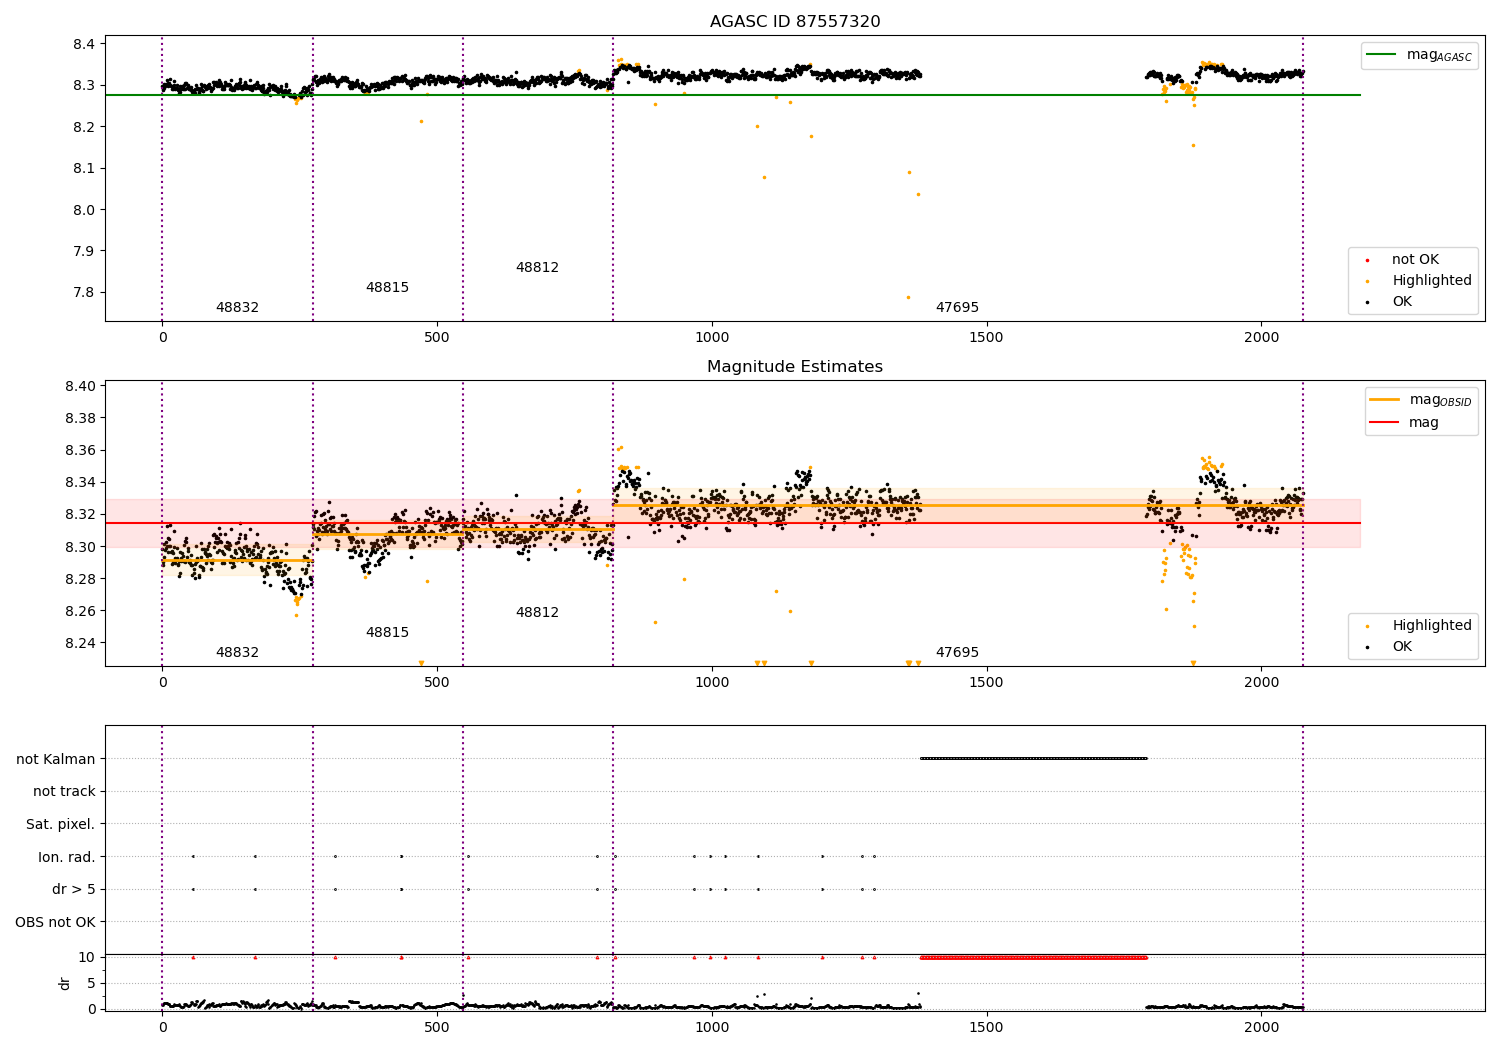The height and width of the screenshot is (1050, 1500).
Task: Click the 2000 x-axis tick of middle plot
Action: click(x=1262, y=683)
